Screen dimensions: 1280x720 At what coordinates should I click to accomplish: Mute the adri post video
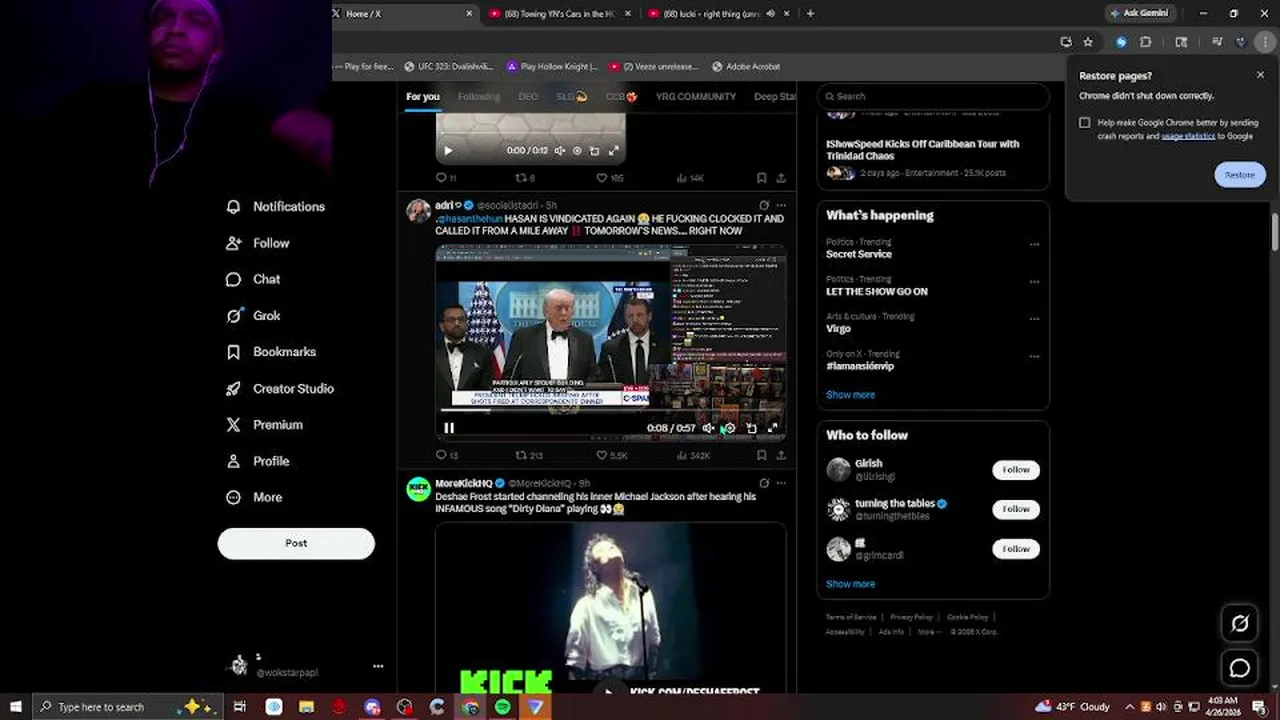708,428
